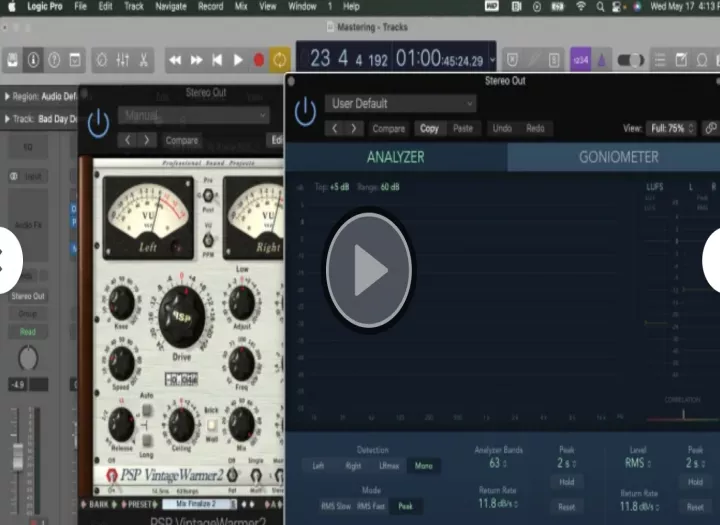Open the Loop Browser button

pos(702,60)
